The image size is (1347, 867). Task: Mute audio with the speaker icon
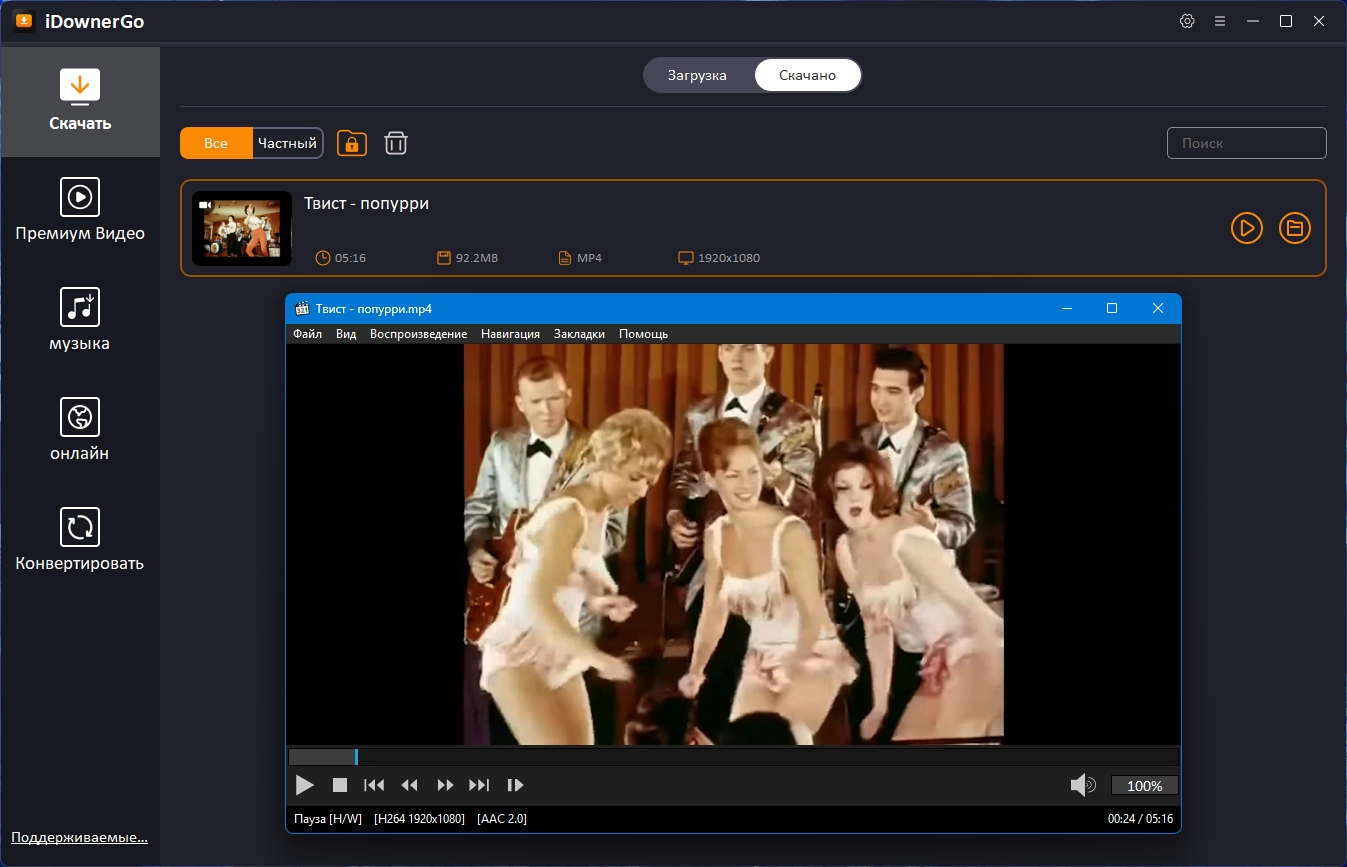pyautogui.click(x=1082, y=785)
